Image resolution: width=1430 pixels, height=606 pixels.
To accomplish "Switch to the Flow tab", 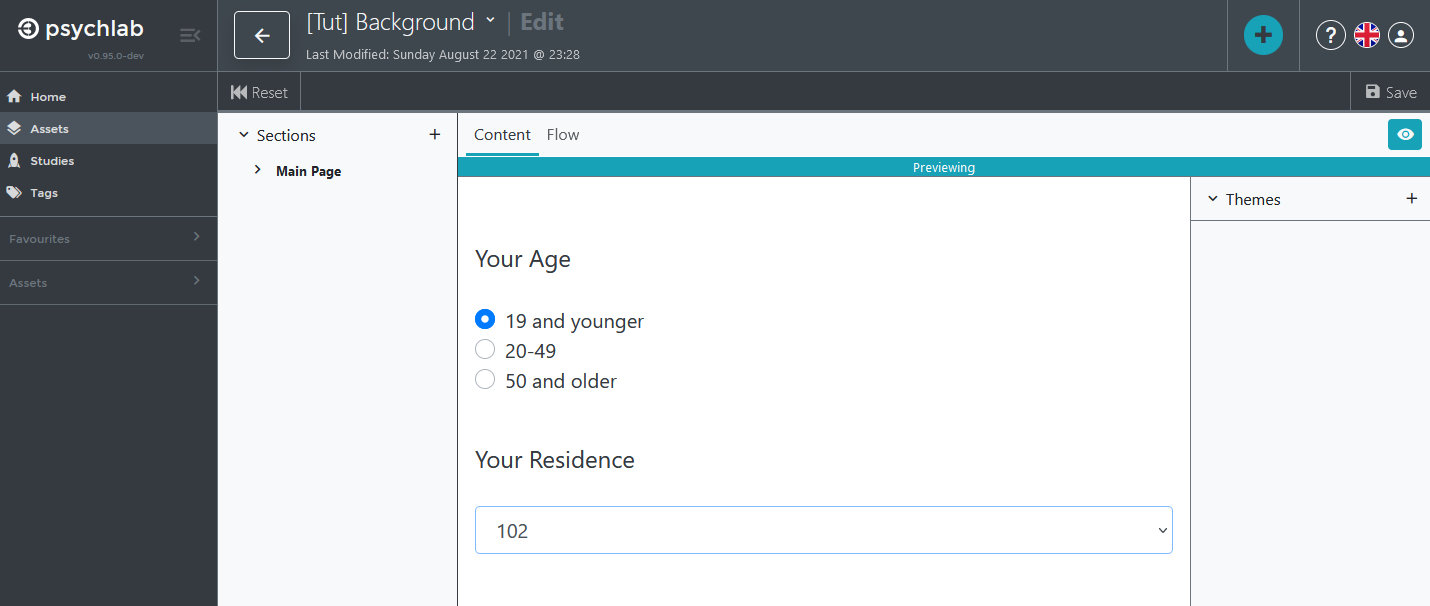I will point(563,135).
